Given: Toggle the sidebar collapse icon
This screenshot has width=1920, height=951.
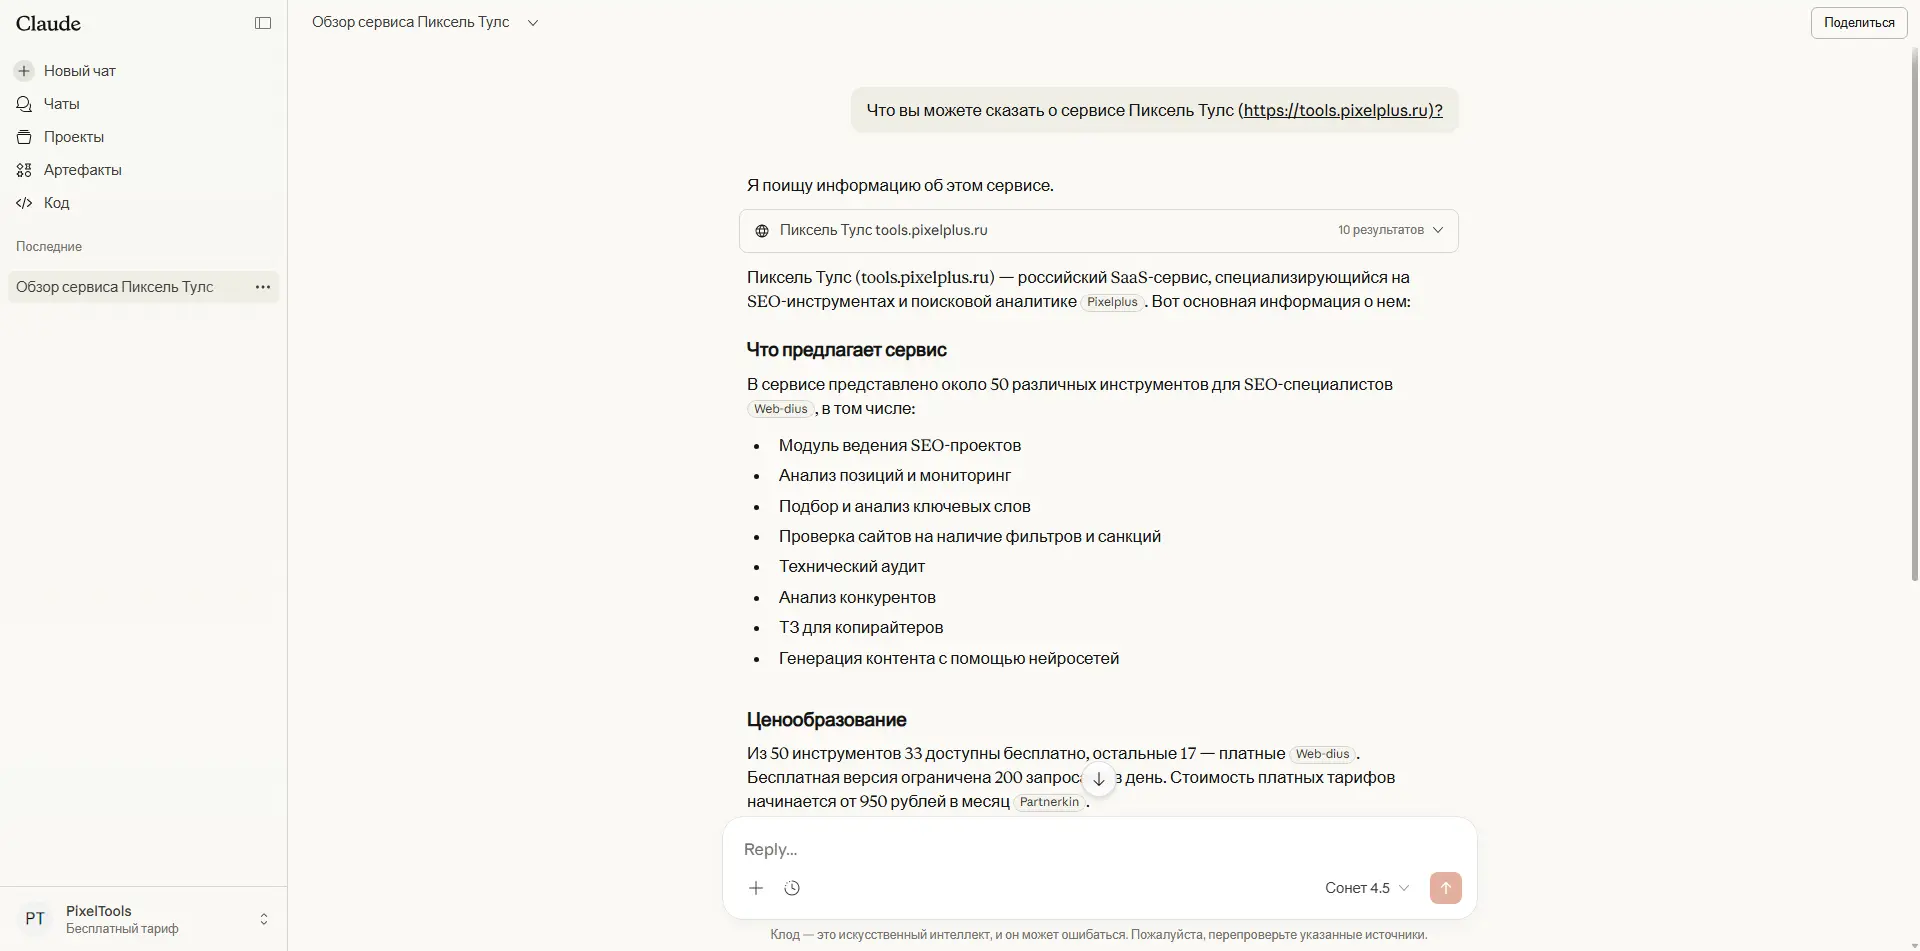Looking at the screenshot, I should [x=263, y=23].
